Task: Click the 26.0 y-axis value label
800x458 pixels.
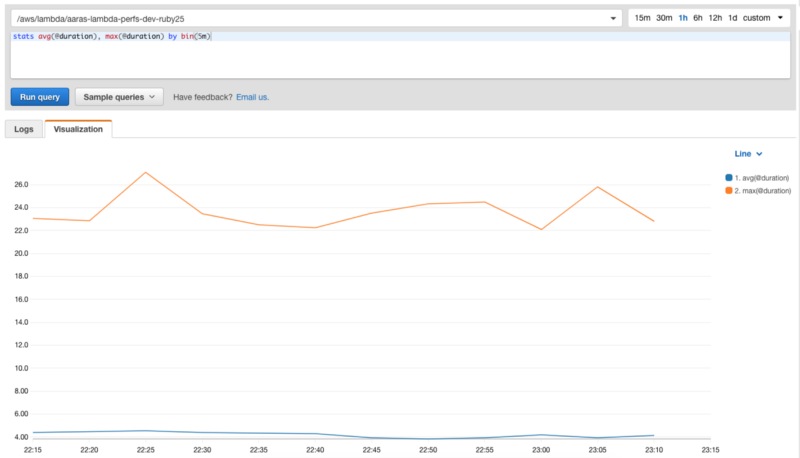Action: [21, 185]
